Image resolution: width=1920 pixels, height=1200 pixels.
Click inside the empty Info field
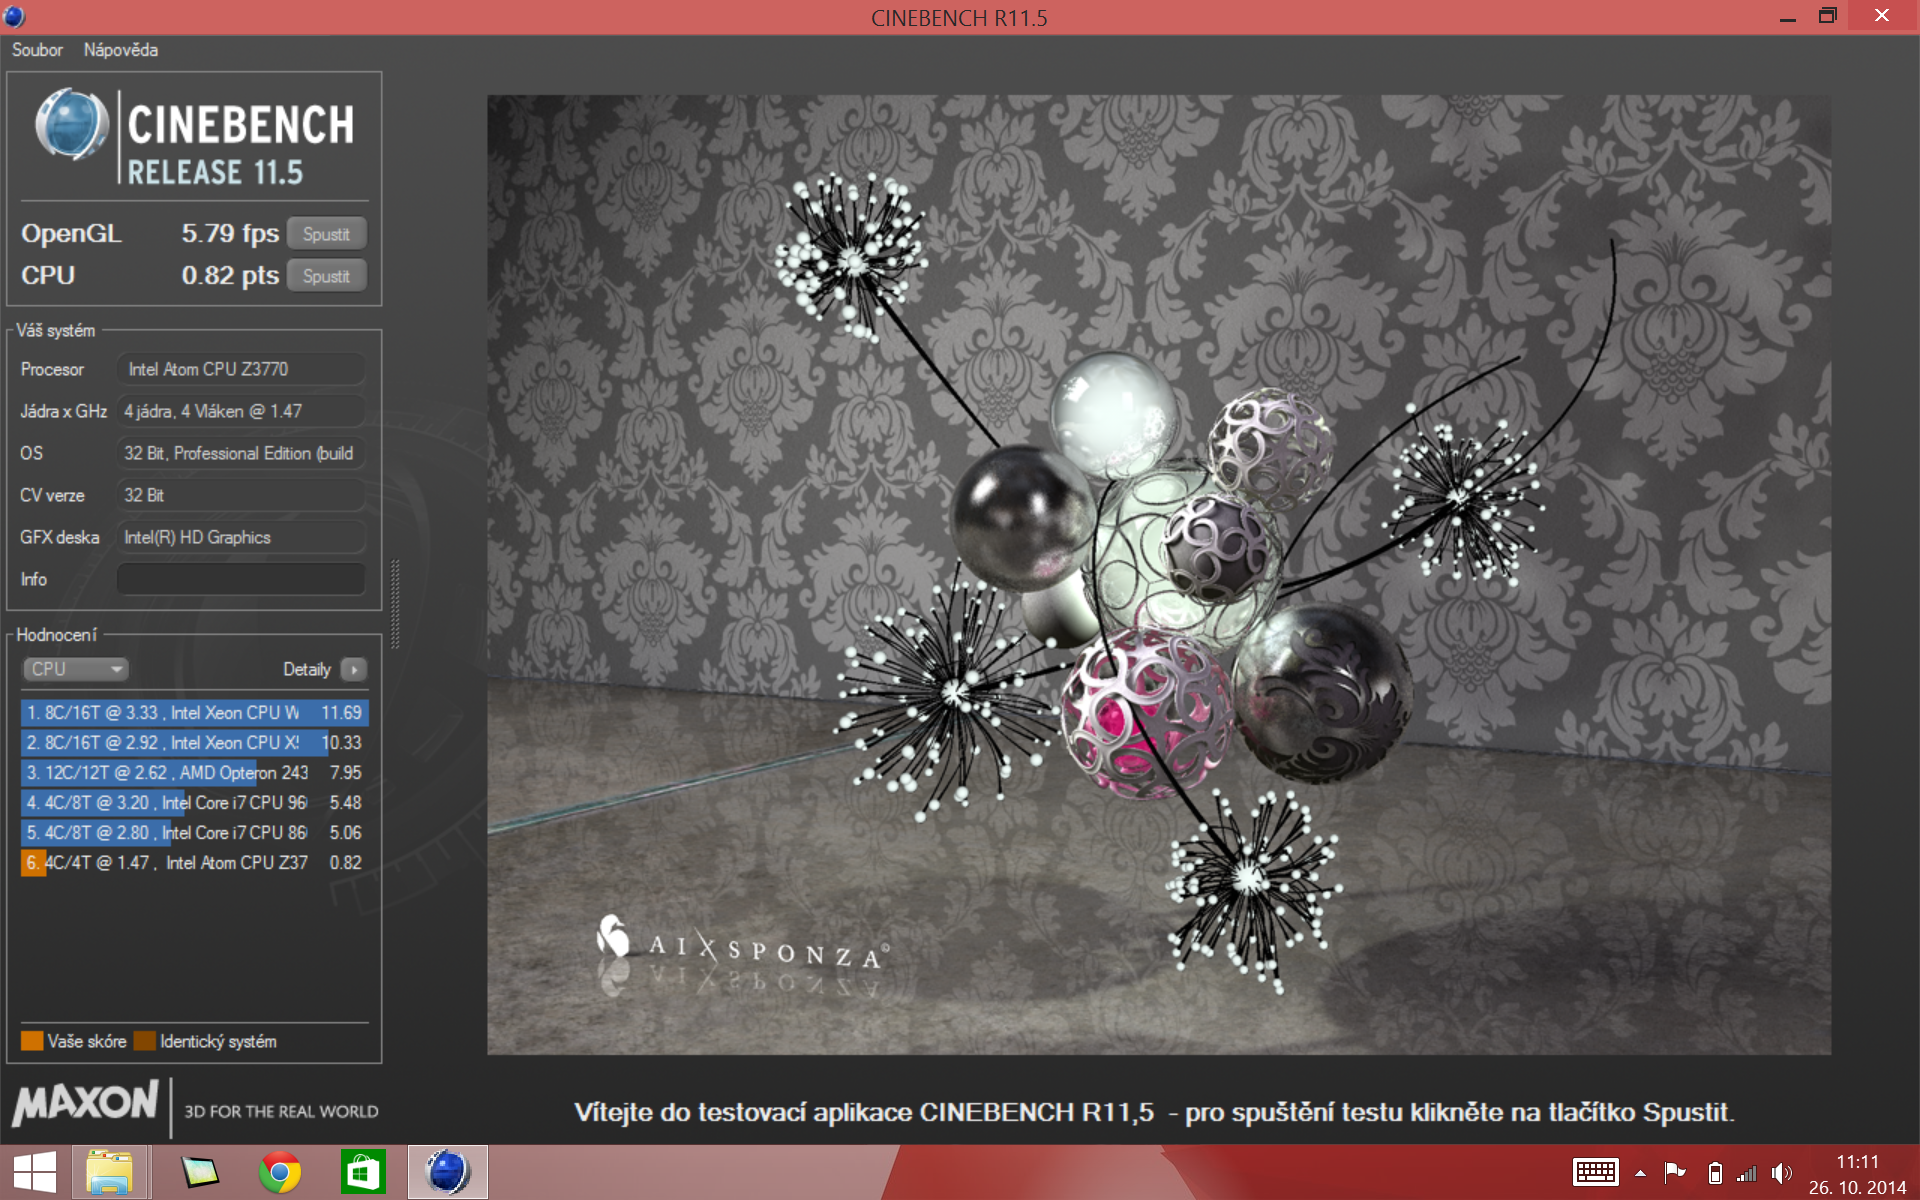240,578
